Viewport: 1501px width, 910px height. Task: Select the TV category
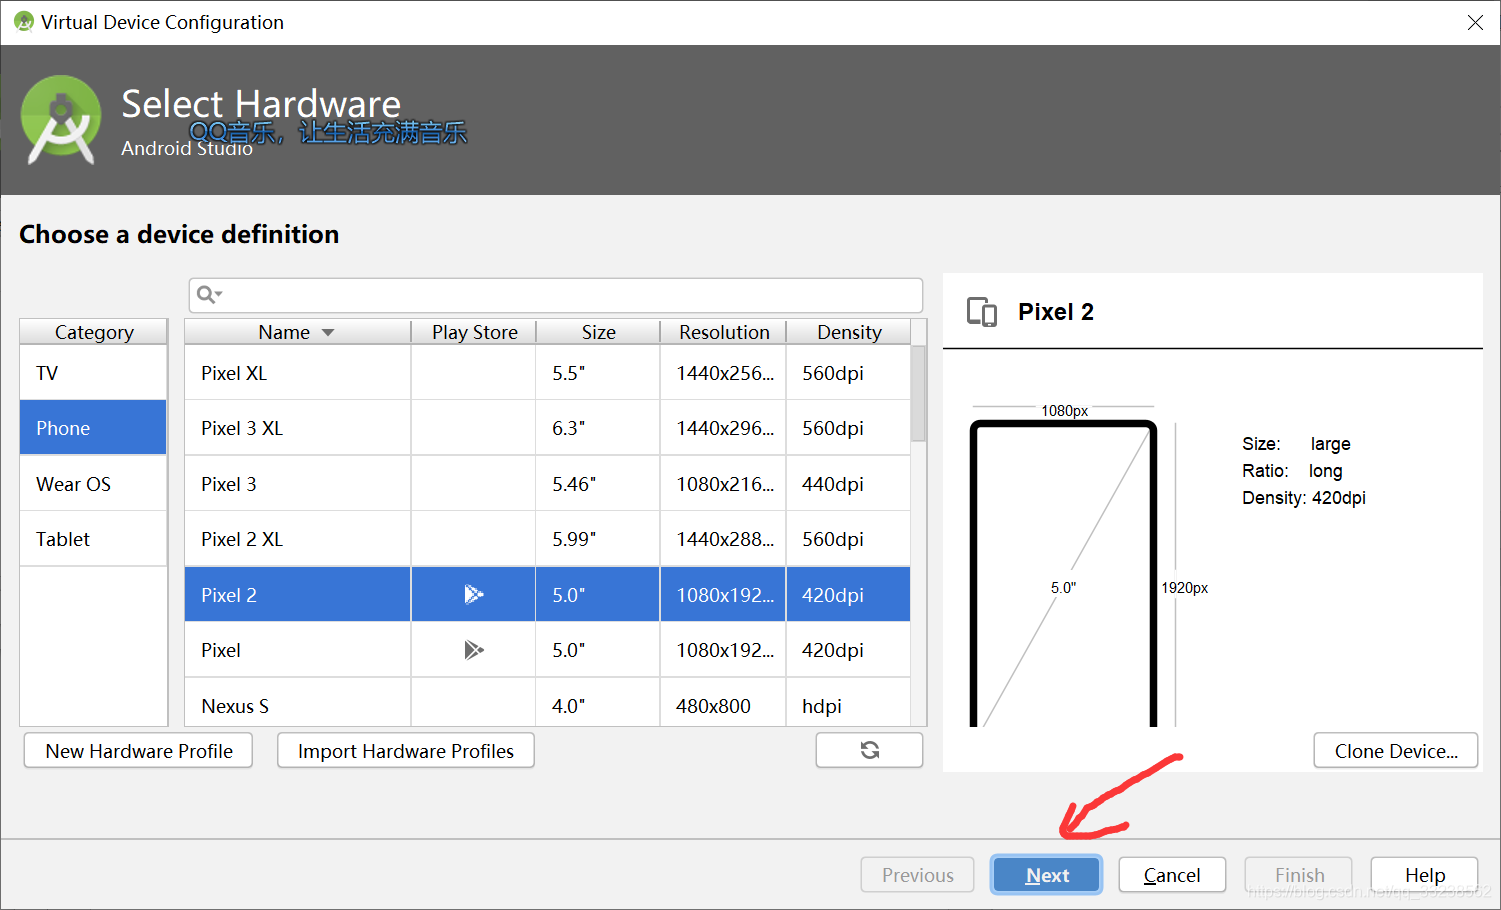(93, 373)
